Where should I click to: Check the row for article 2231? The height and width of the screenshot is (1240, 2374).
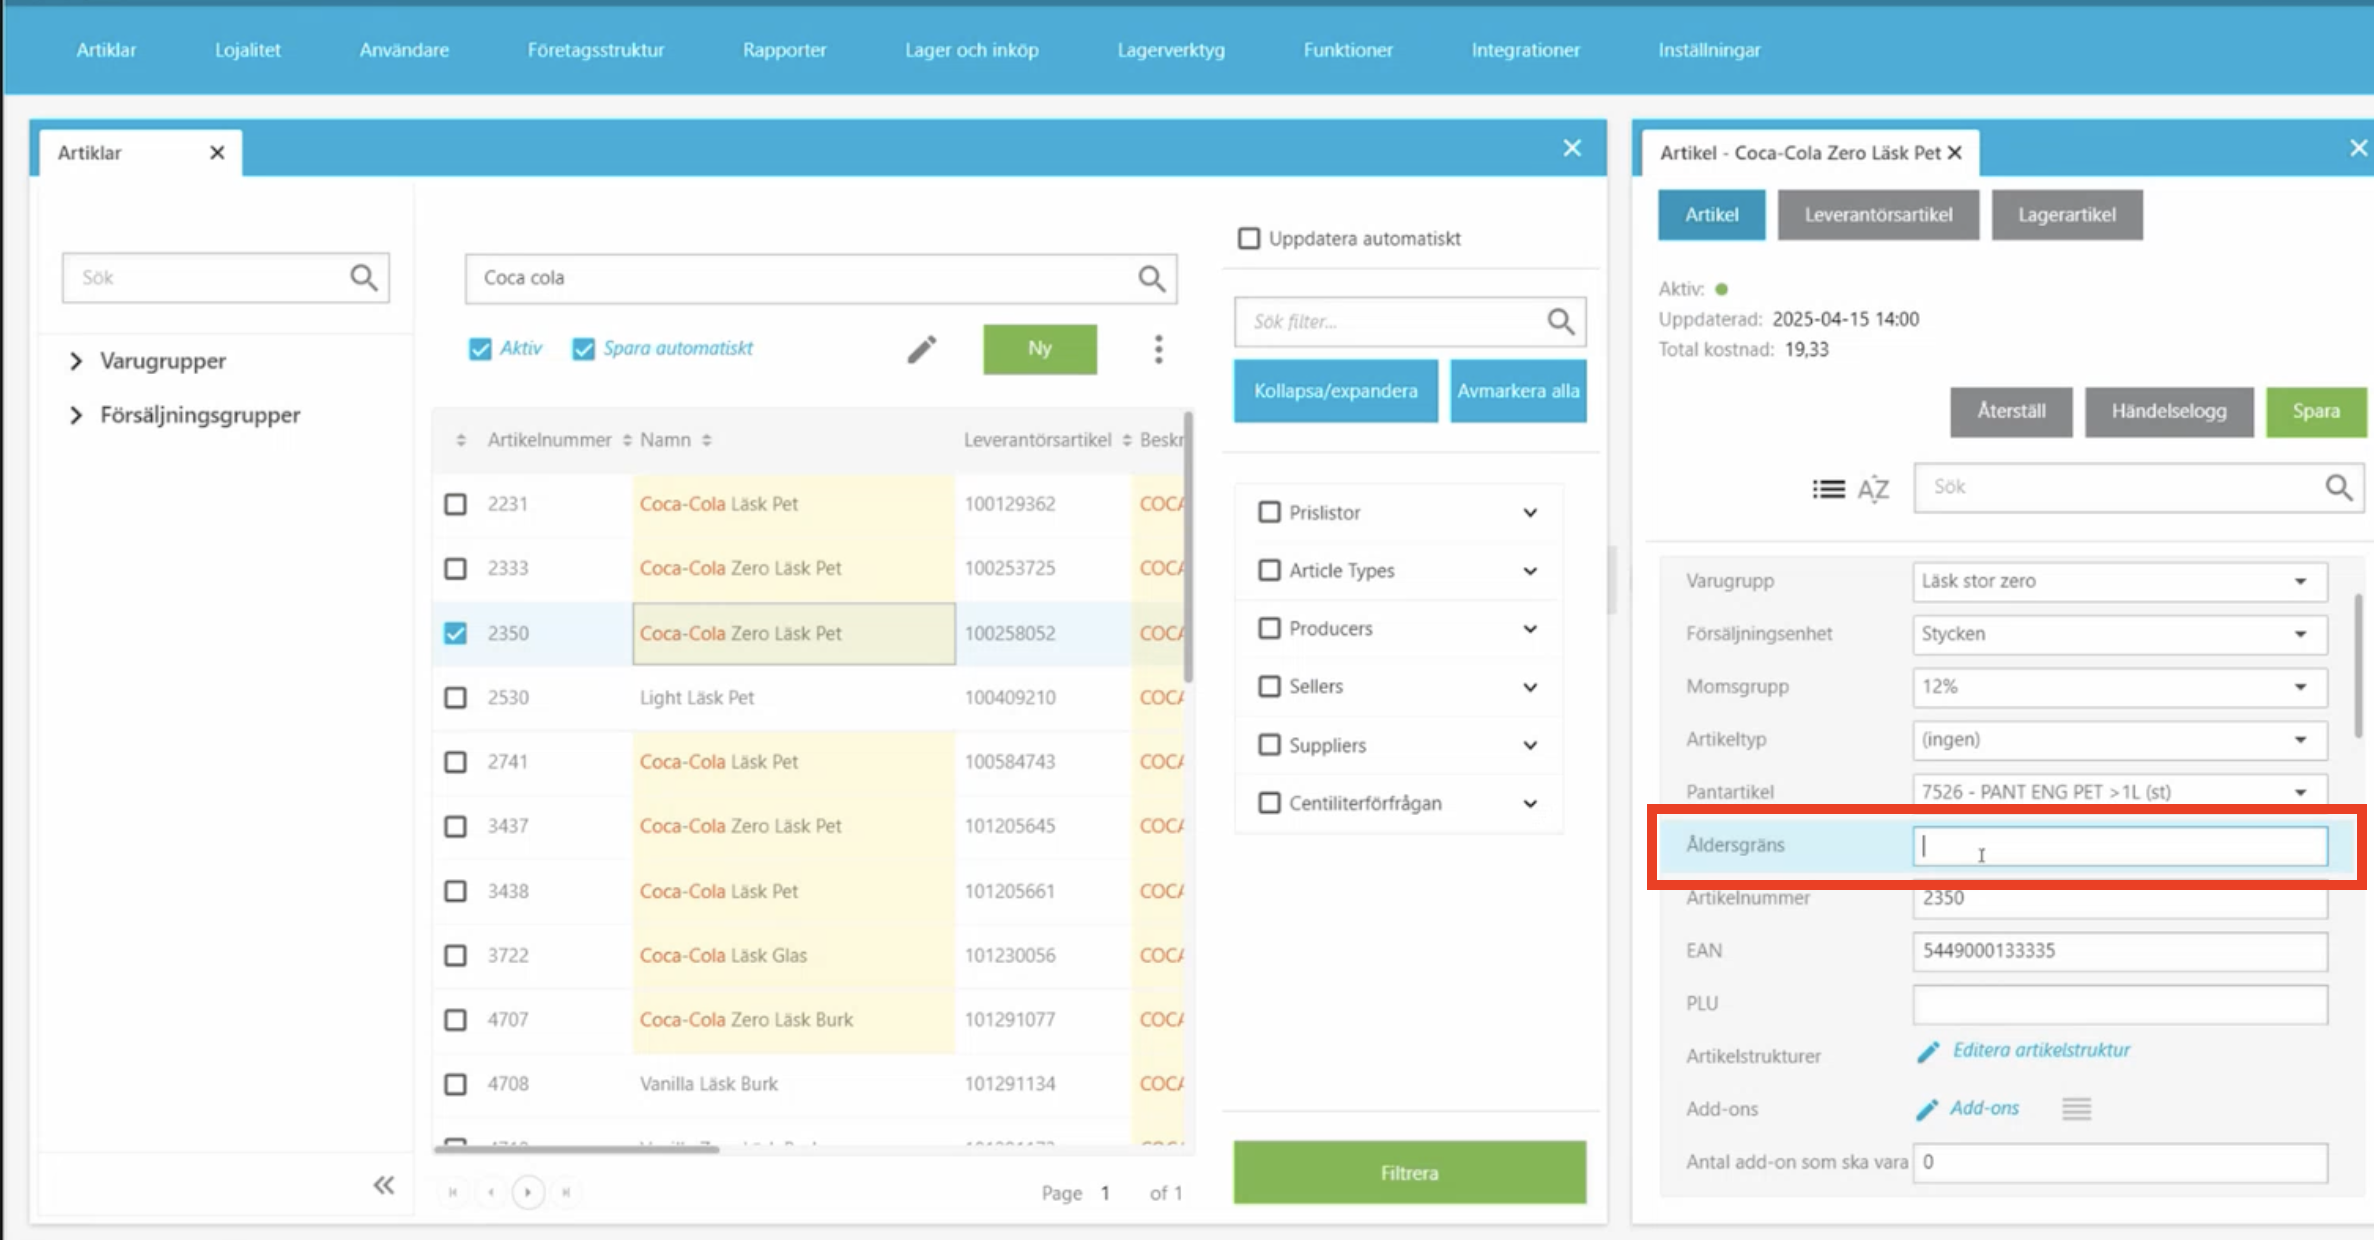455,504
